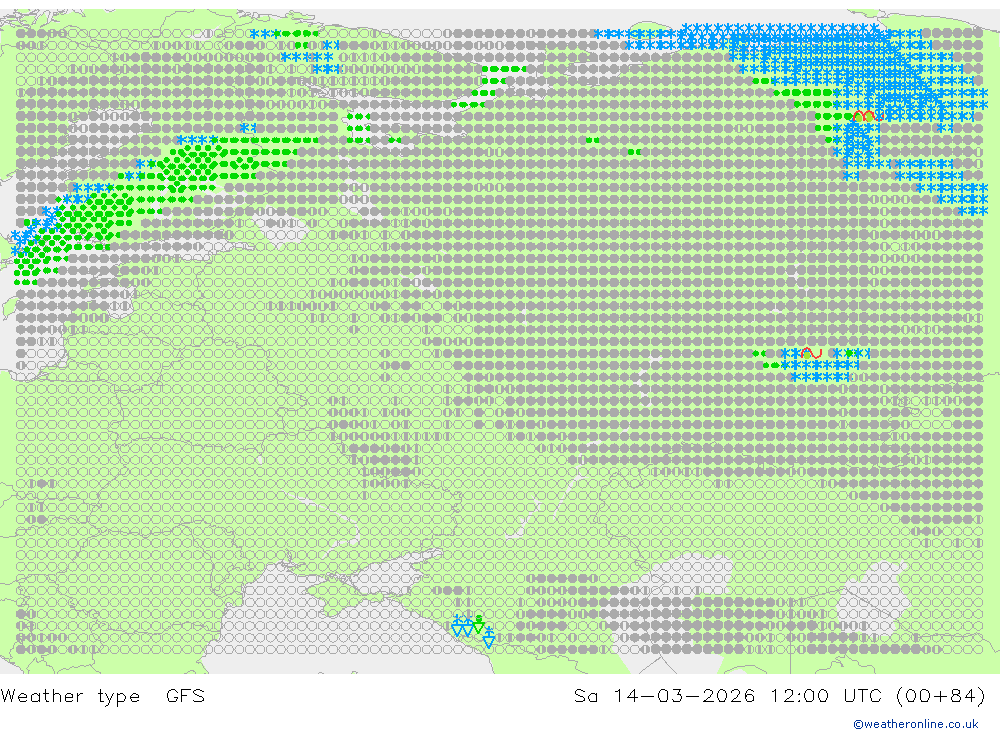
Task: Click the ©weatheronline.co.uk copyright link
Action: coord(916,724)
